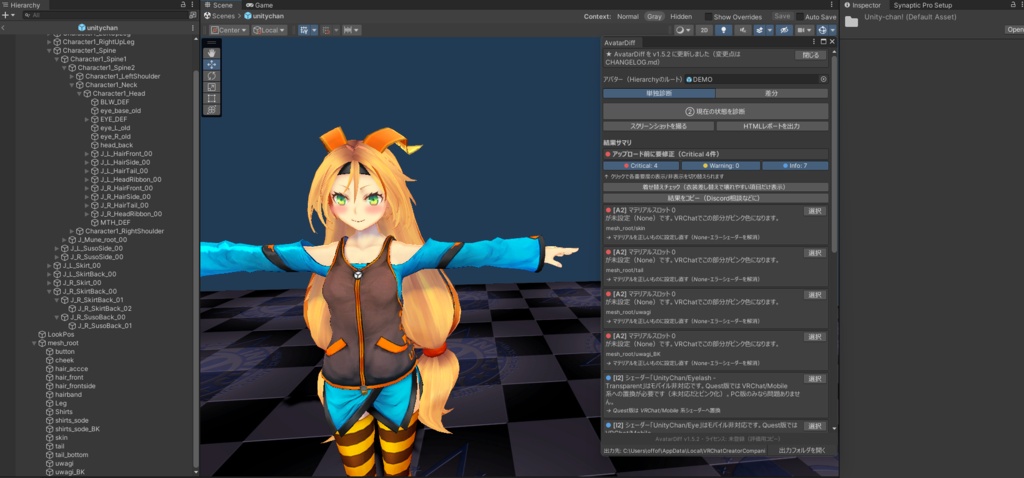1024x478 pixels.
Task: Select the Rotate tool
Action: pos(212,76)
